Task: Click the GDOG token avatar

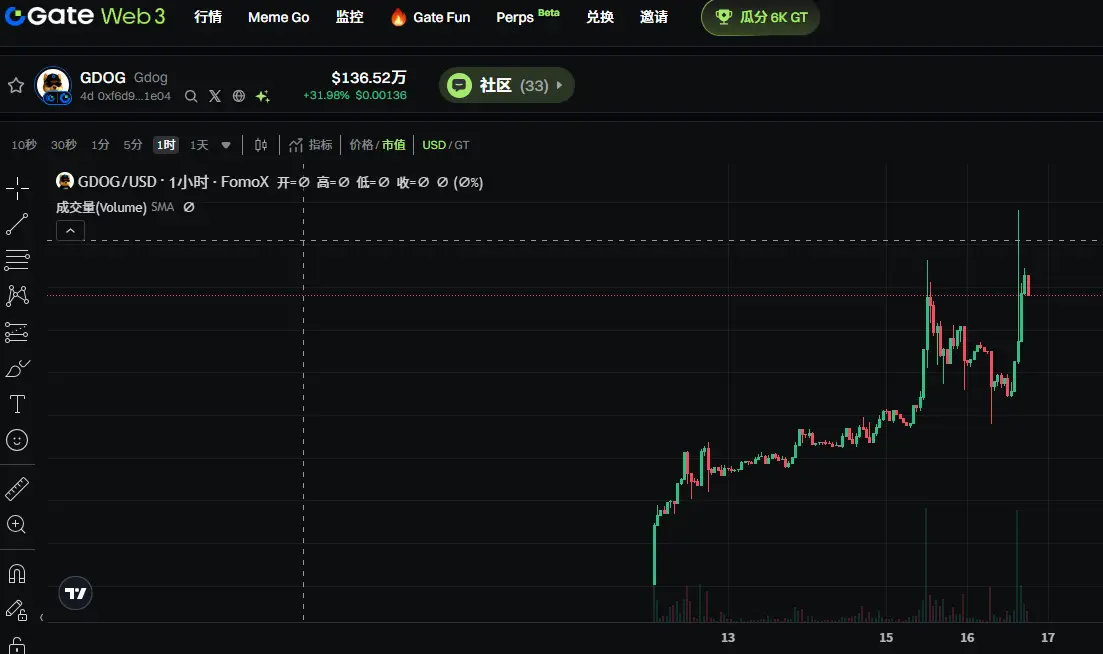Action: coord(53,85)
